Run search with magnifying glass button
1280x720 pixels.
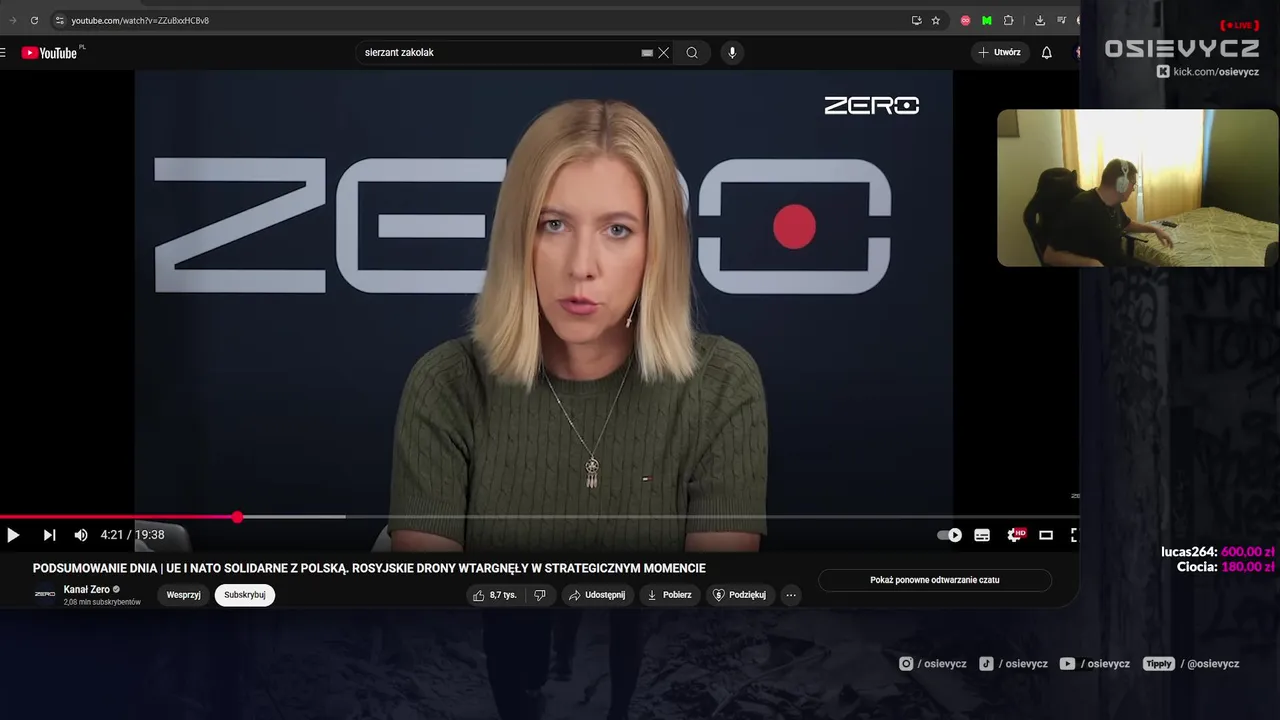pos(692,53)
